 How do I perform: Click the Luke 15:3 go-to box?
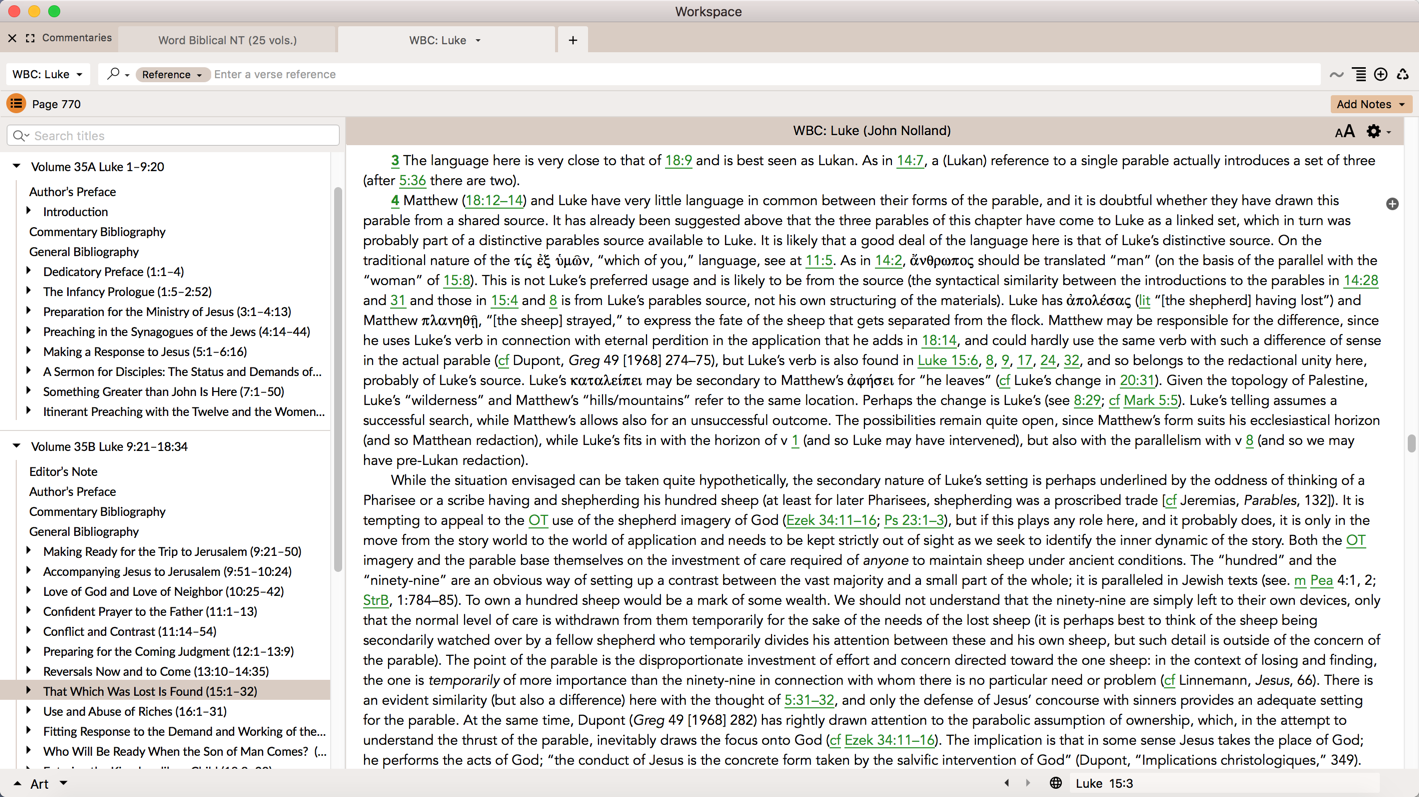point(1225,784)
